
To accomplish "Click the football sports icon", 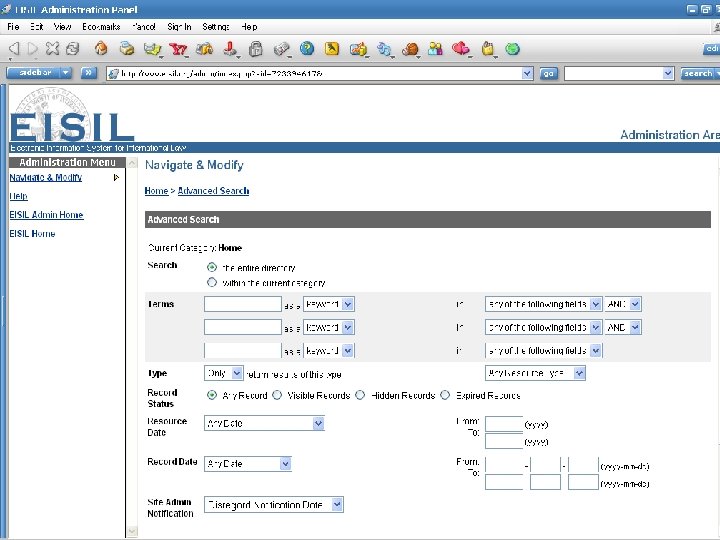I will coord(410,49).
